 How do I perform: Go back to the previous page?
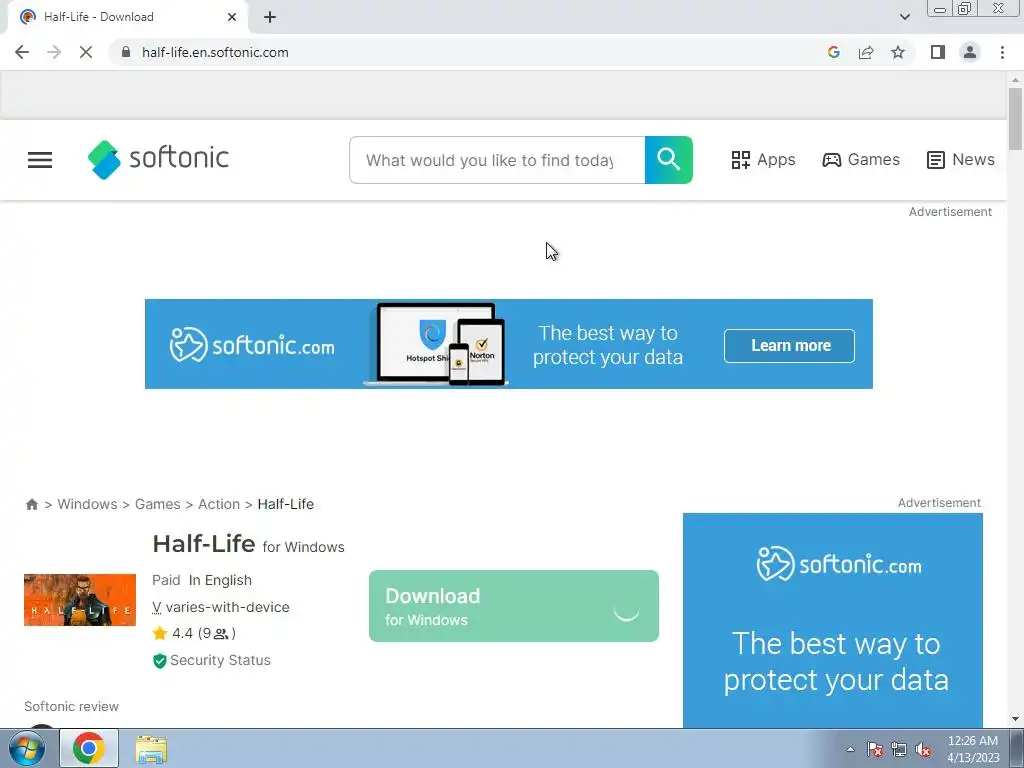pos(22,52)
